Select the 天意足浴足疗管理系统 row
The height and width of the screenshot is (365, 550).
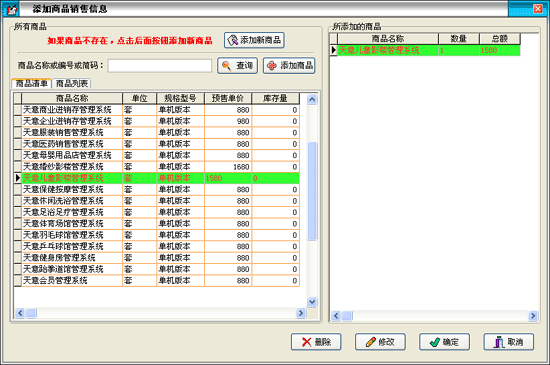point(156,212)
